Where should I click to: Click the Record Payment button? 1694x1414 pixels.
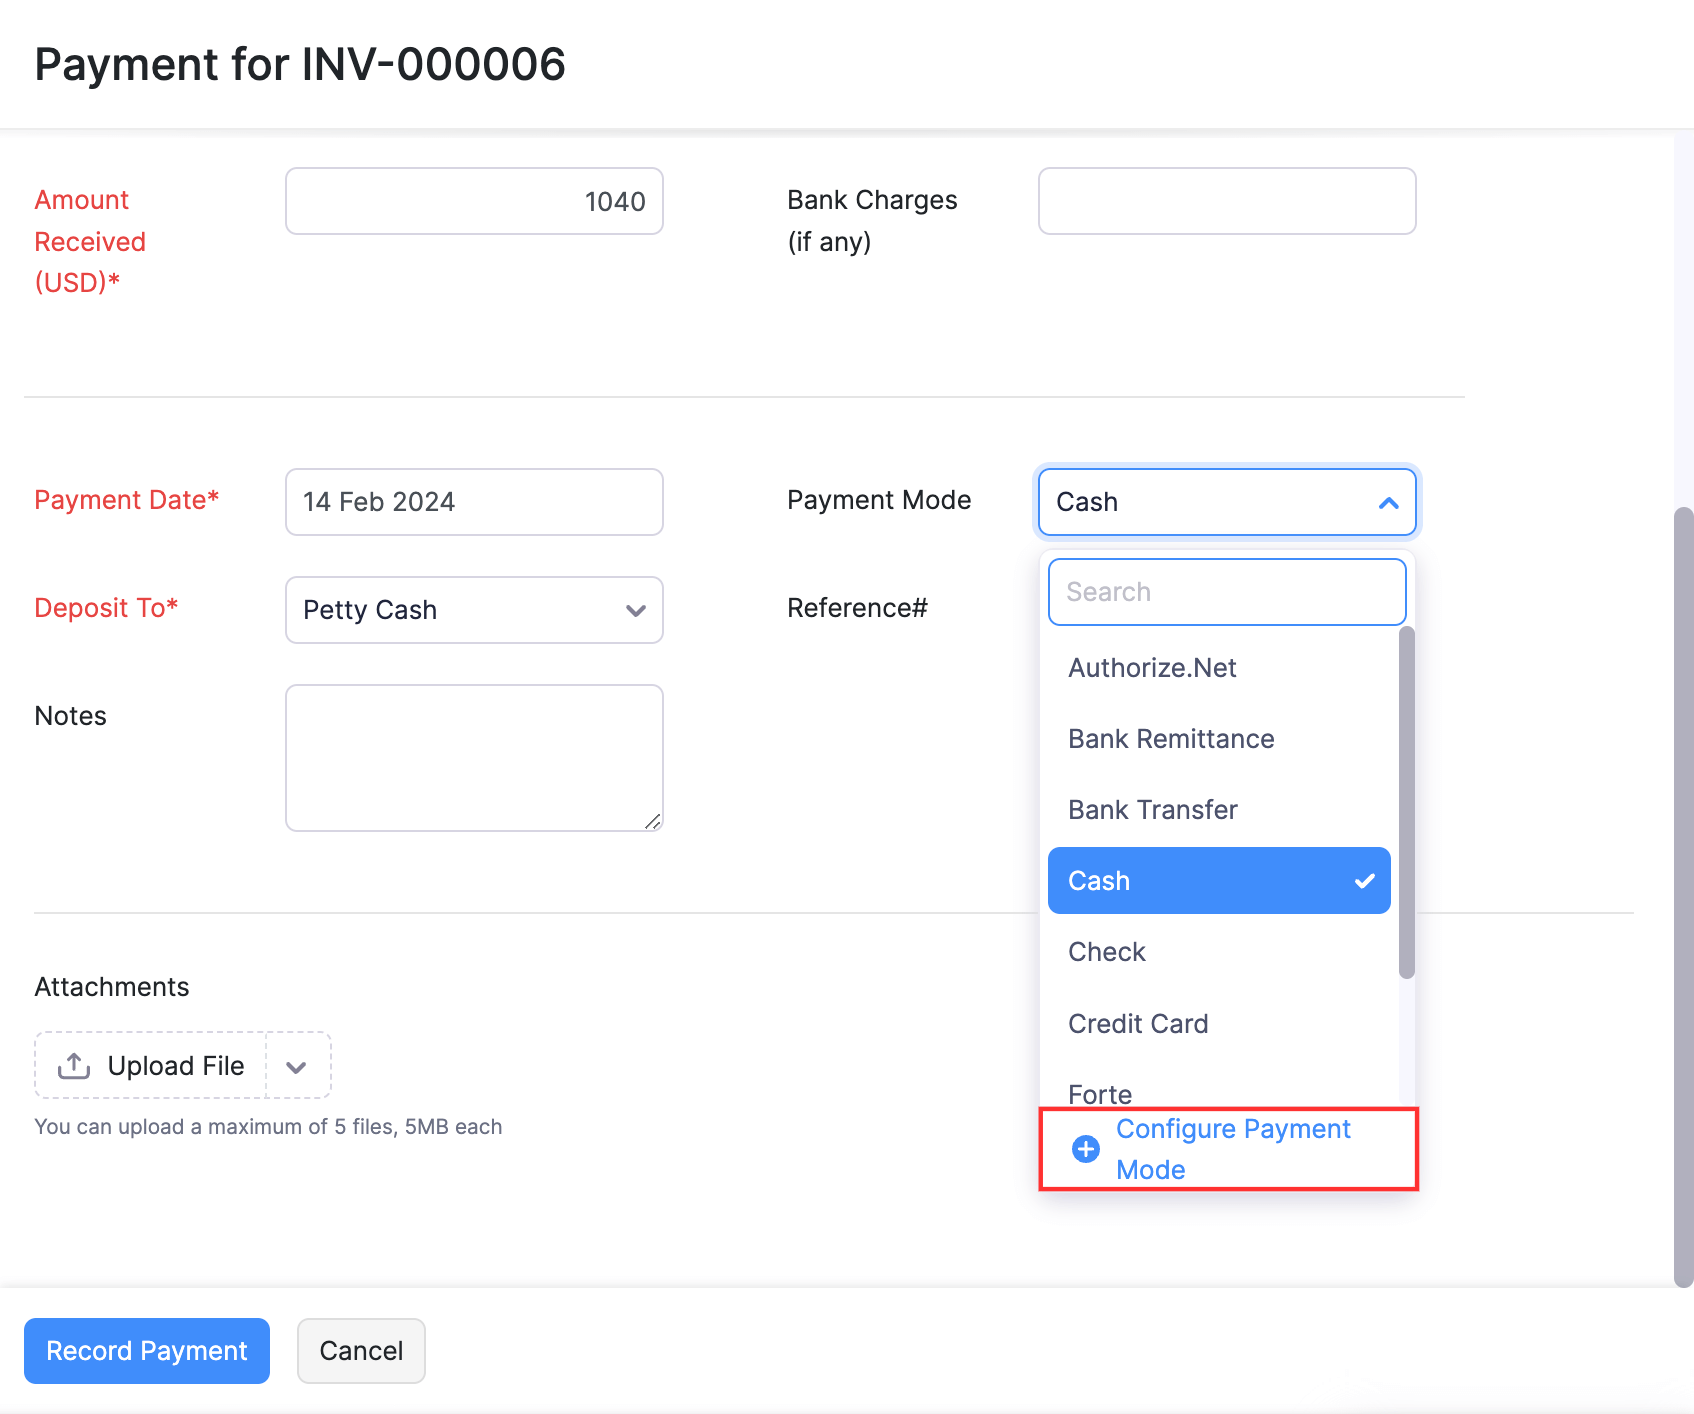click(x=146, y=1350)
